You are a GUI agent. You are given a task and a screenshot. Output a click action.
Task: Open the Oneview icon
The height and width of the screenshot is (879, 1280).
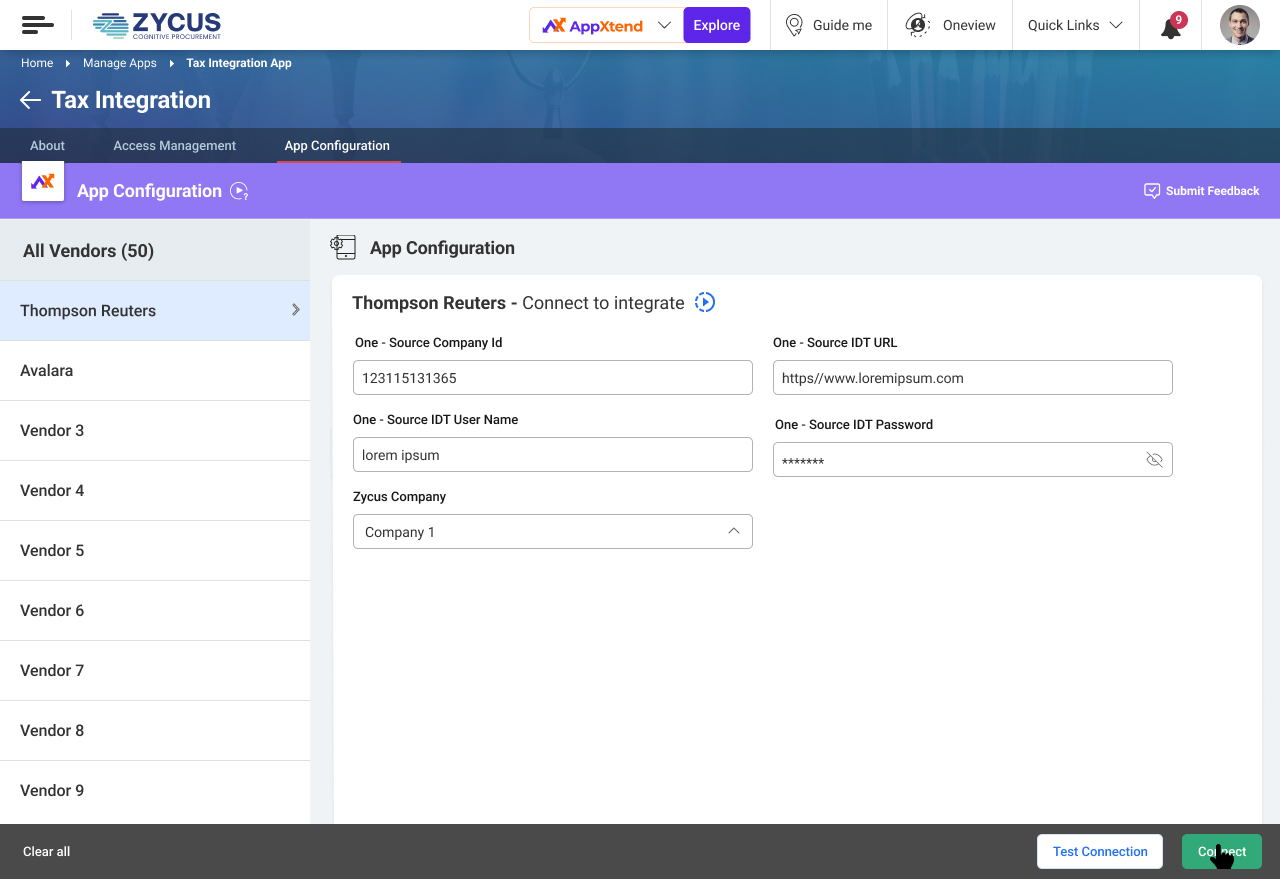(x=917, y=25)
